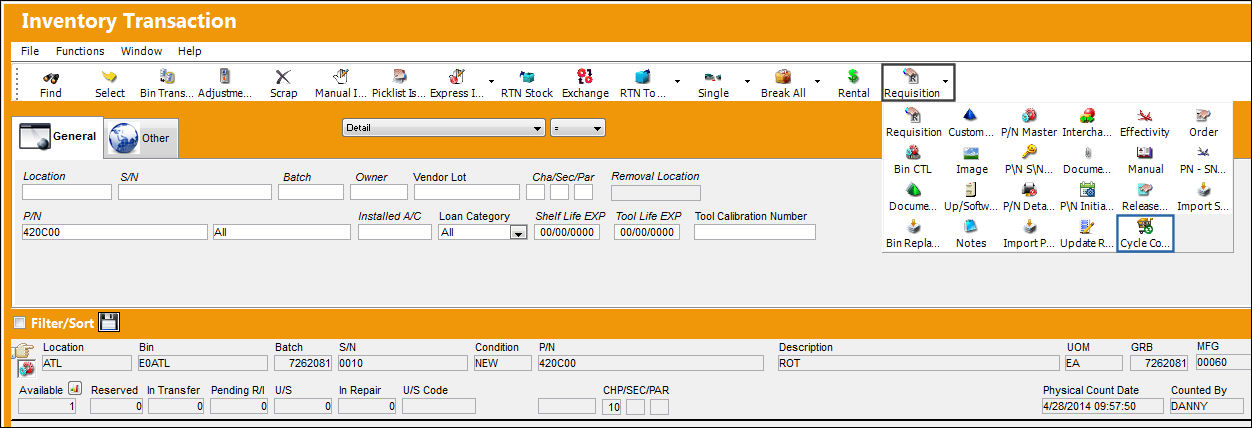Expand the Loan Category dropdown

tap(518, 232)
